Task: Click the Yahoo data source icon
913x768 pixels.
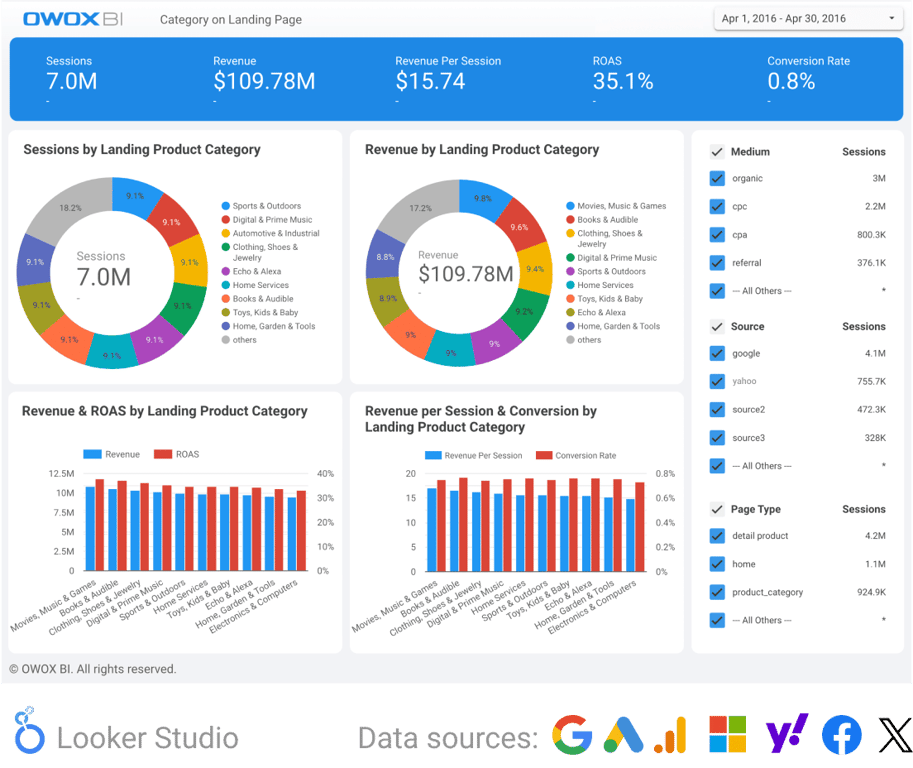Action: point(787,733)
